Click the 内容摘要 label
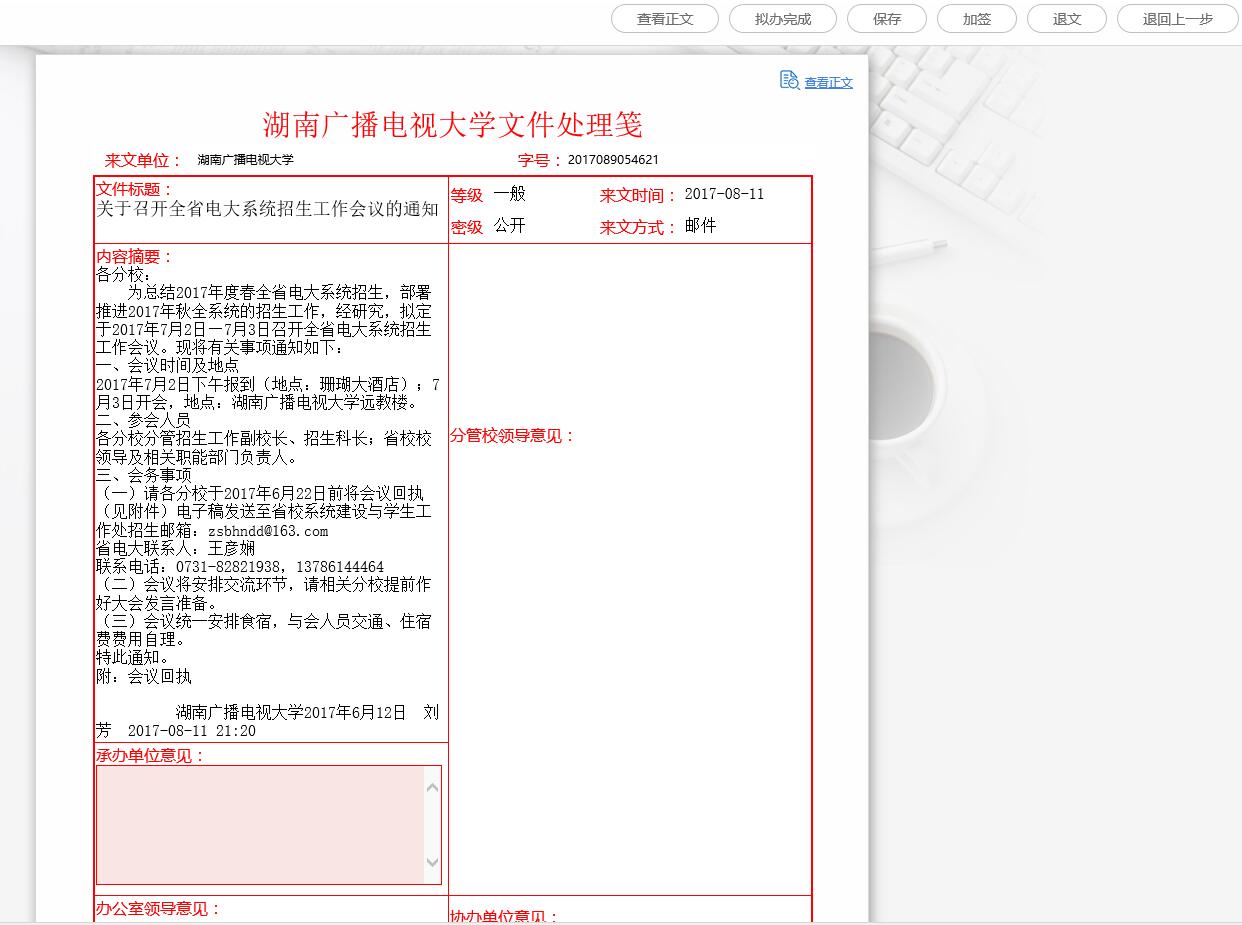 (x=135, y=257)
